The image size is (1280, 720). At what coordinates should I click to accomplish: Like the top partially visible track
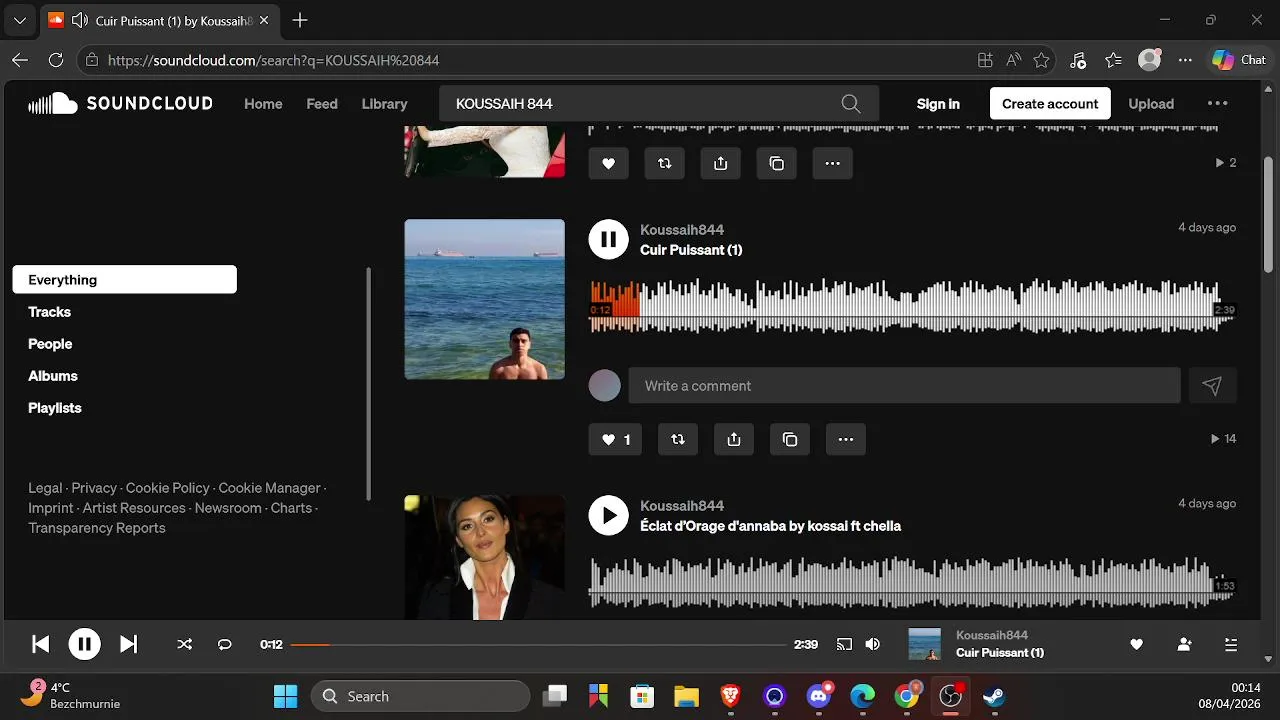point(608,163)
